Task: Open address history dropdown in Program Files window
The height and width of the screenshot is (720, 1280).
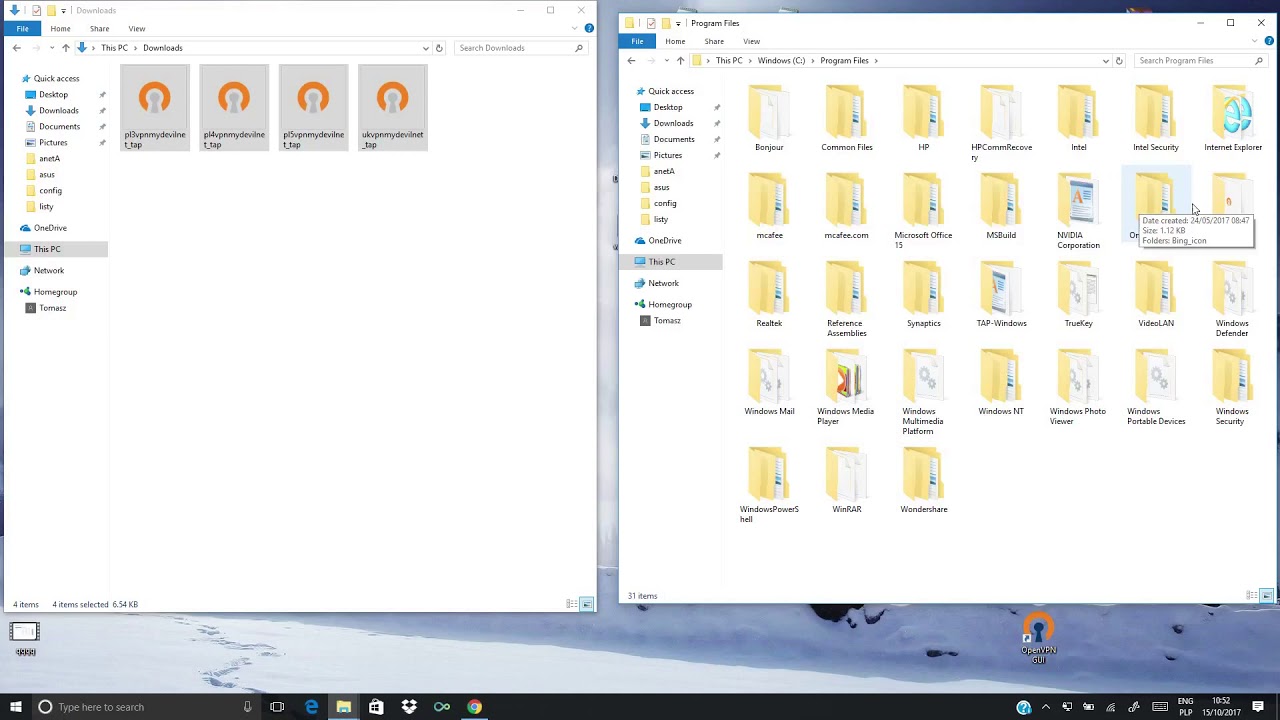Action: click(x=1105, y=61)
